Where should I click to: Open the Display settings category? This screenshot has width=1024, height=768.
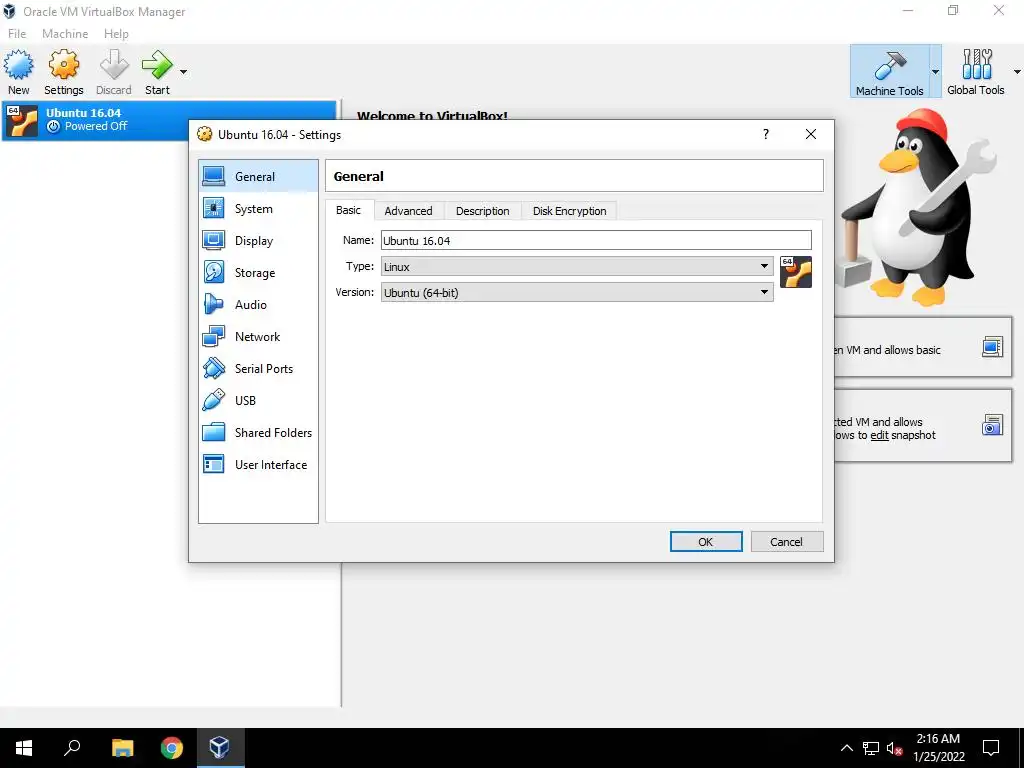tap(258, 241)
